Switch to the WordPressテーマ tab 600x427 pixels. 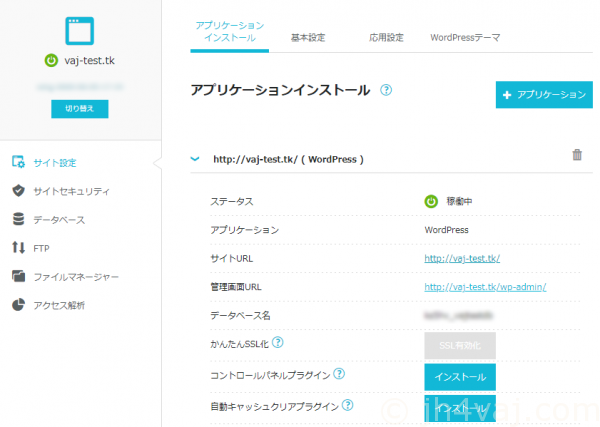[x=464, y=37]
